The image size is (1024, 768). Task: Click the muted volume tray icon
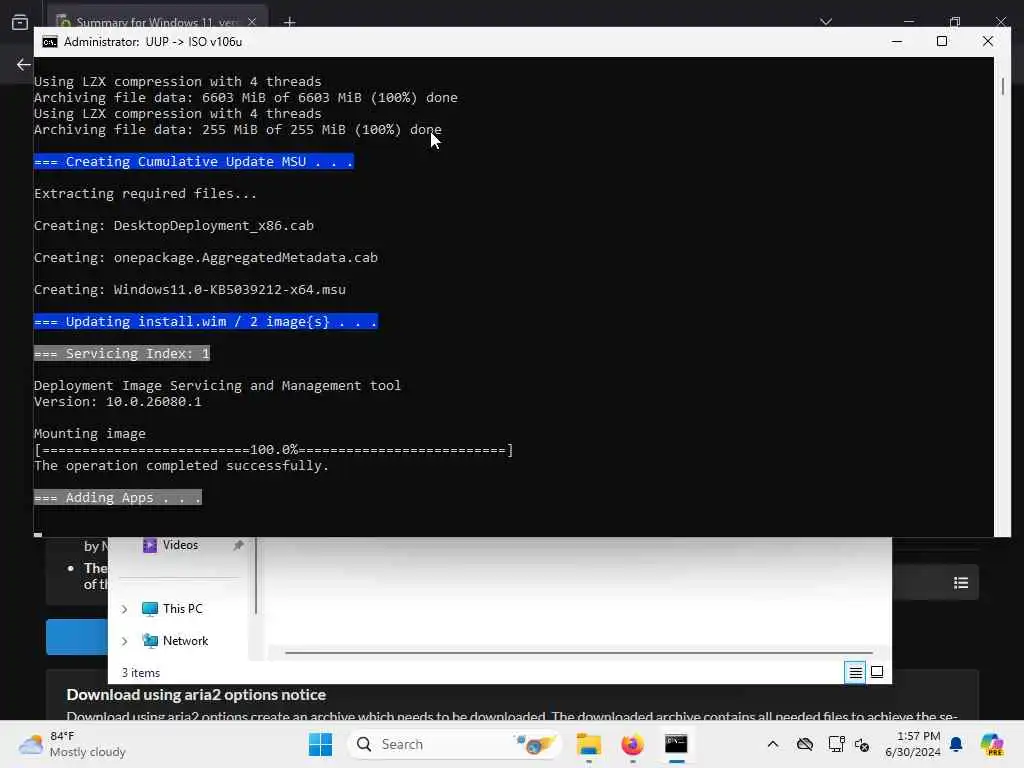pyautogui.click(x=862, y=745)
